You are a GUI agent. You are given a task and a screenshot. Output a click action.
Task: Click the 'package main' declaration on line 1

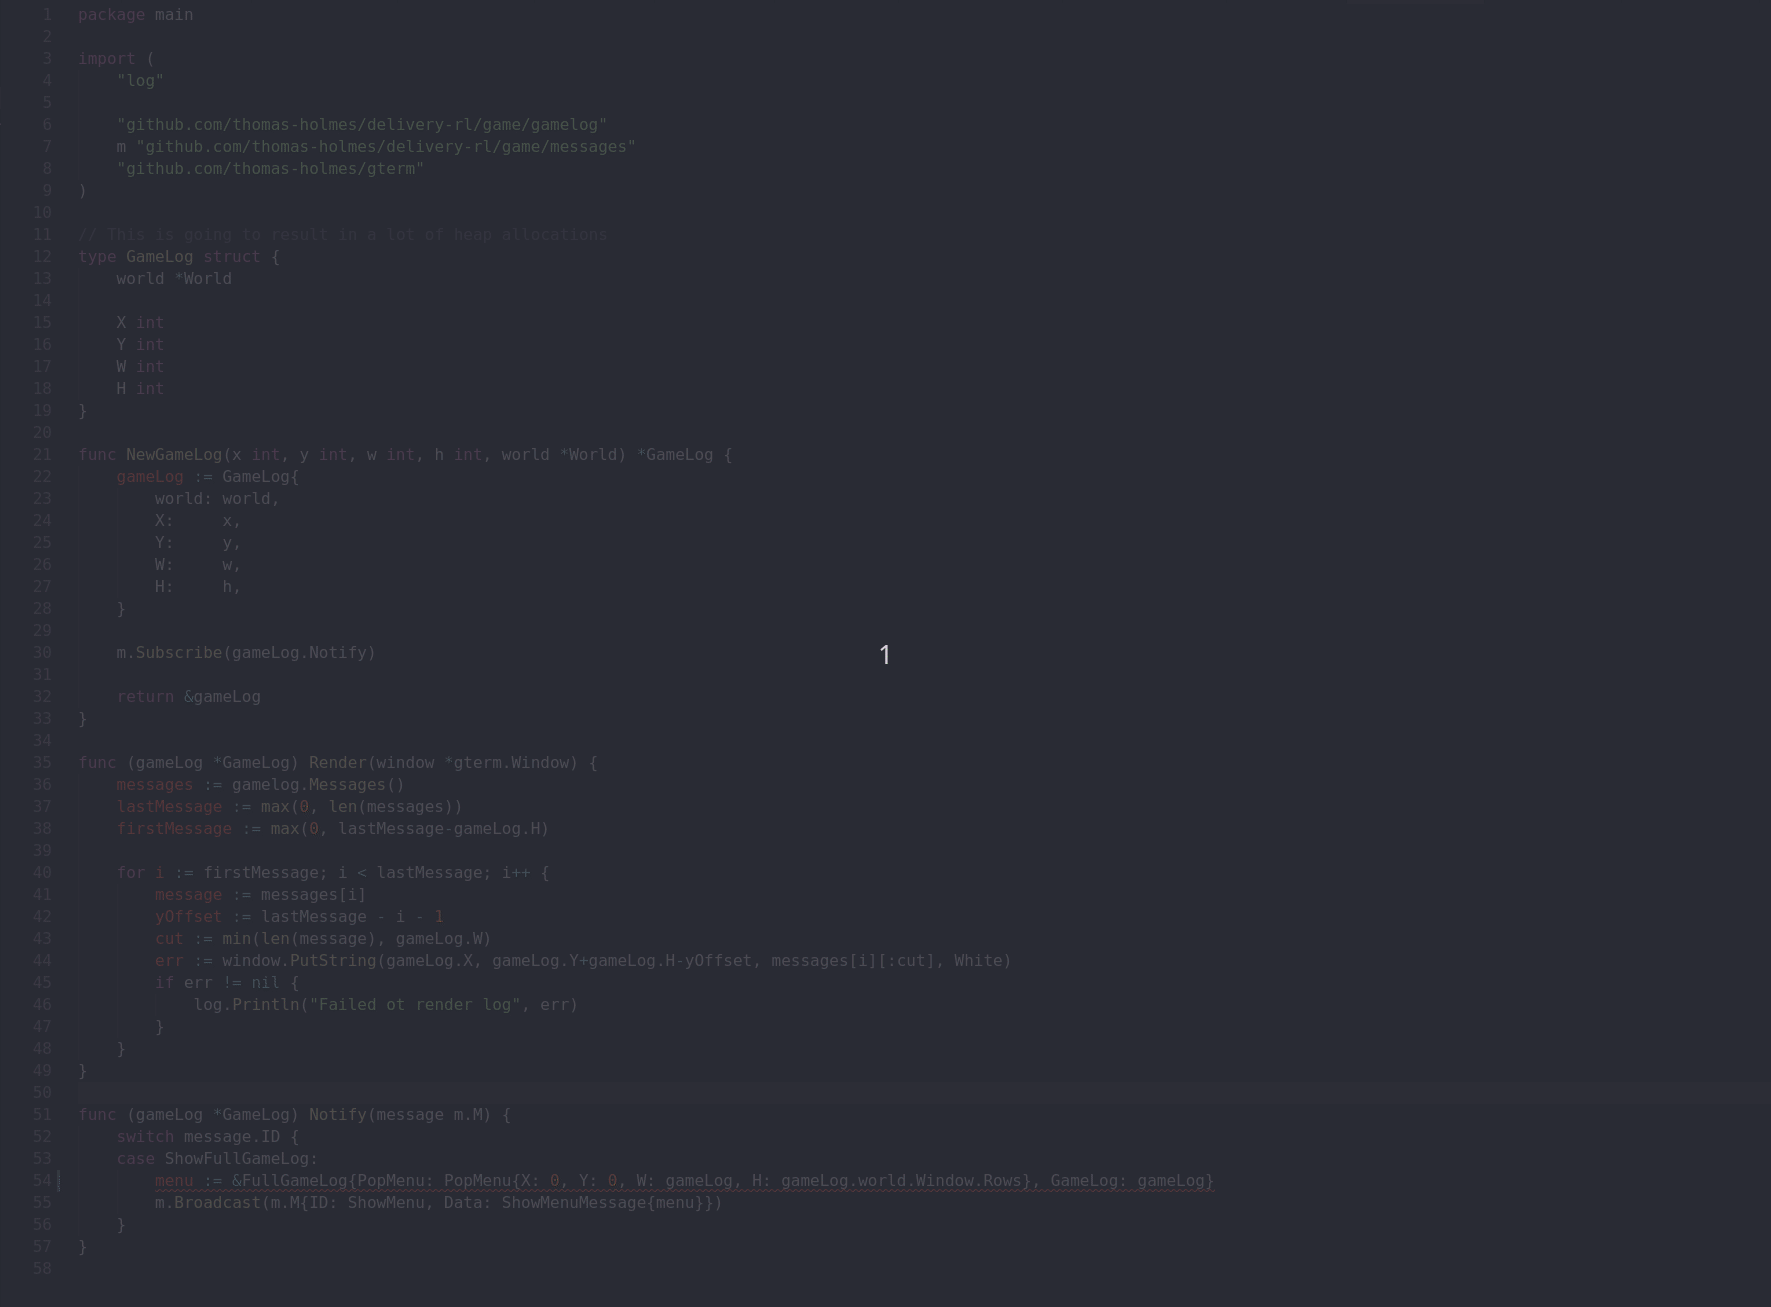pyautogui.click(x=136, y=15)
